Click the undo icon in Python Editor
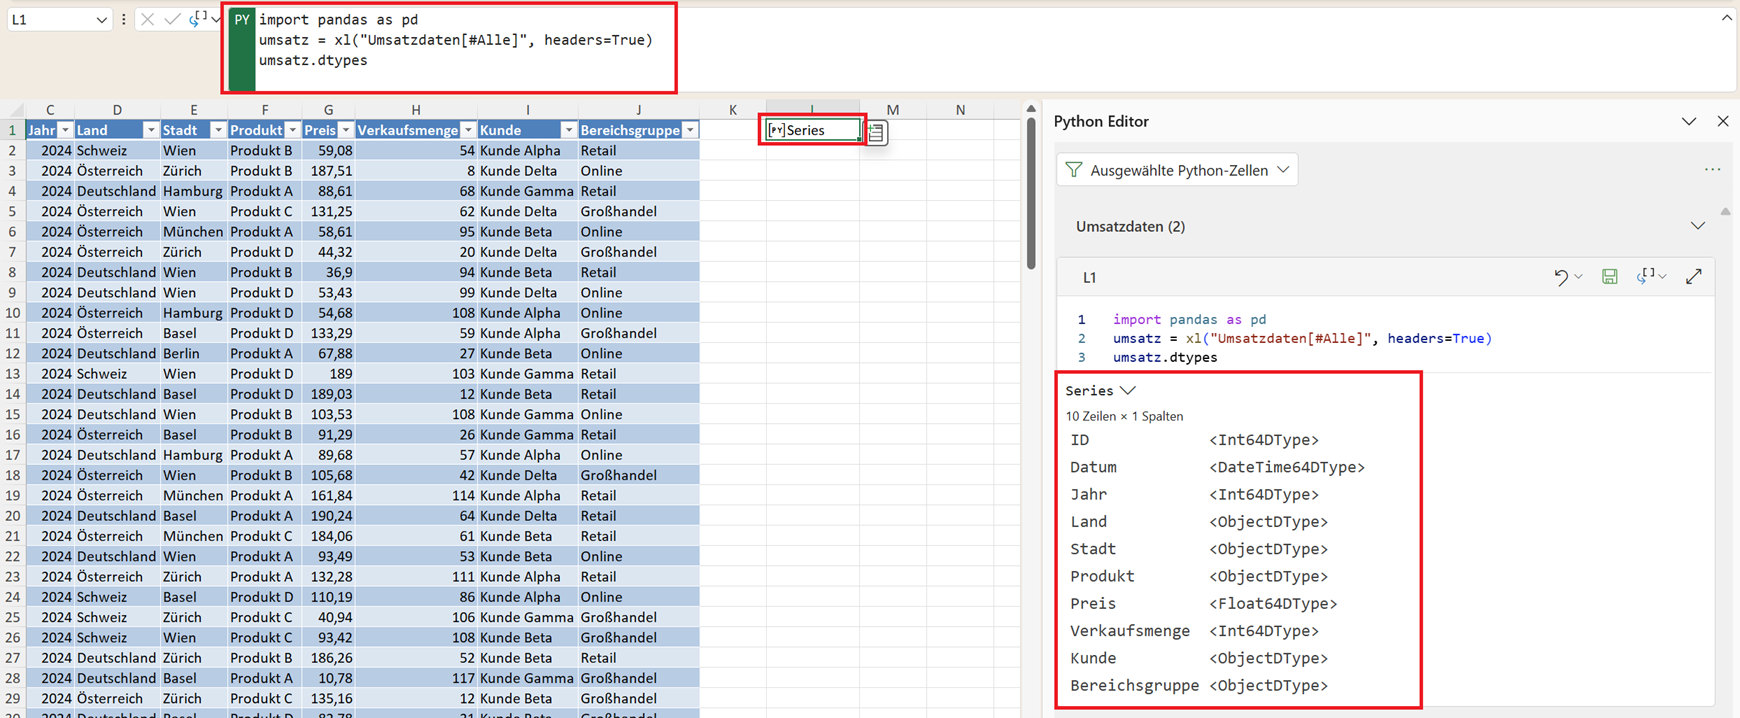This screenshot has width=1740, height=718. pyautogui.click(x=1560, y=277)
